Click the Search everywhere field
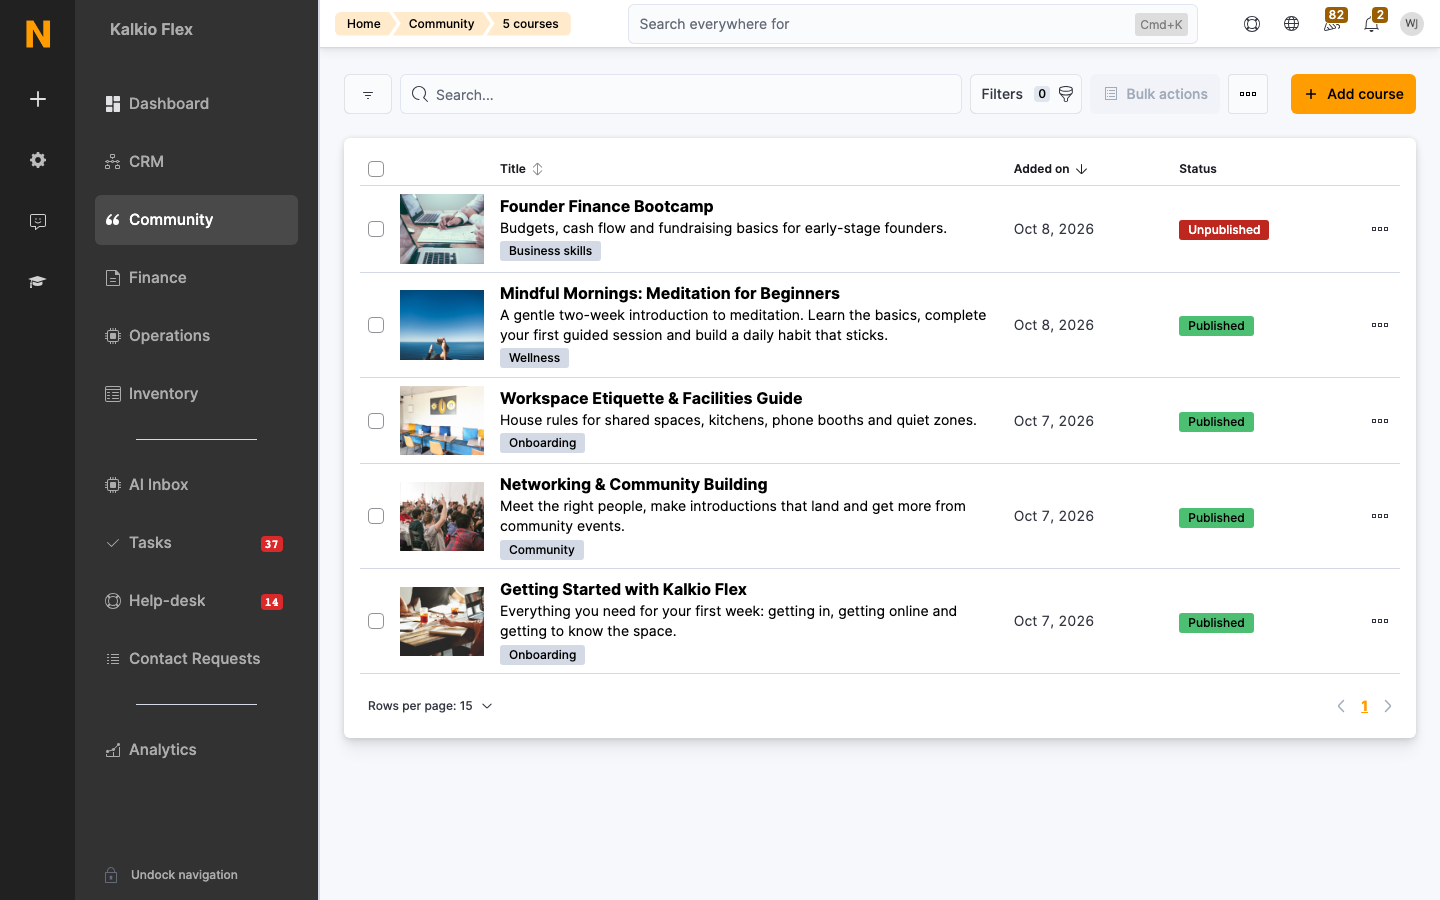The height and width of the screenshot is (900, 1440). pyautogui.click(x=912, y=24)
